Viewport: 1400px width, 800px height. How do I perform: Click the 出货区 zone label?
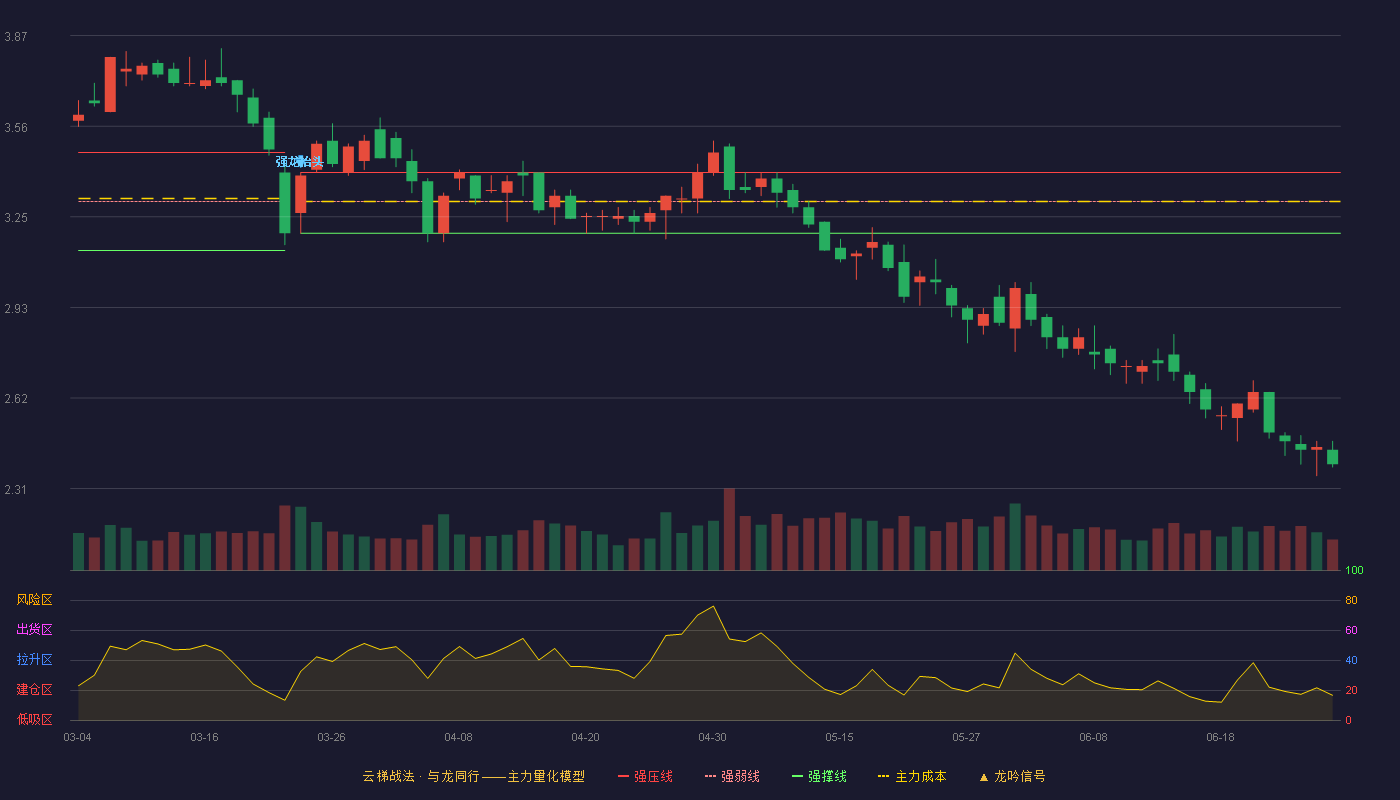click(34, 630)
